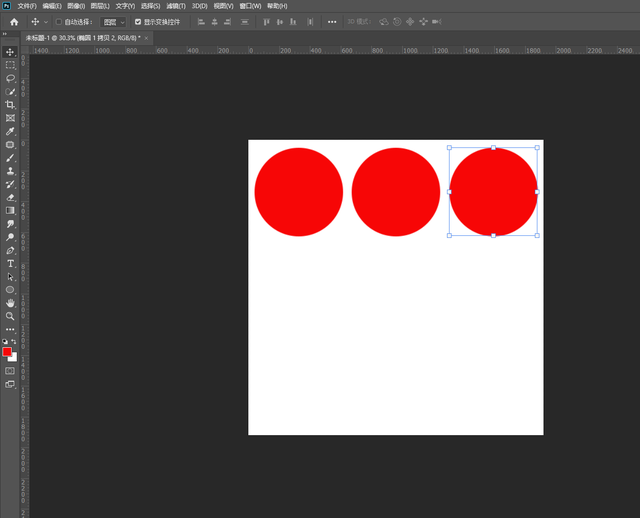Select the Horizontal Type tool

pyautogui.click(x=10, y=264)
